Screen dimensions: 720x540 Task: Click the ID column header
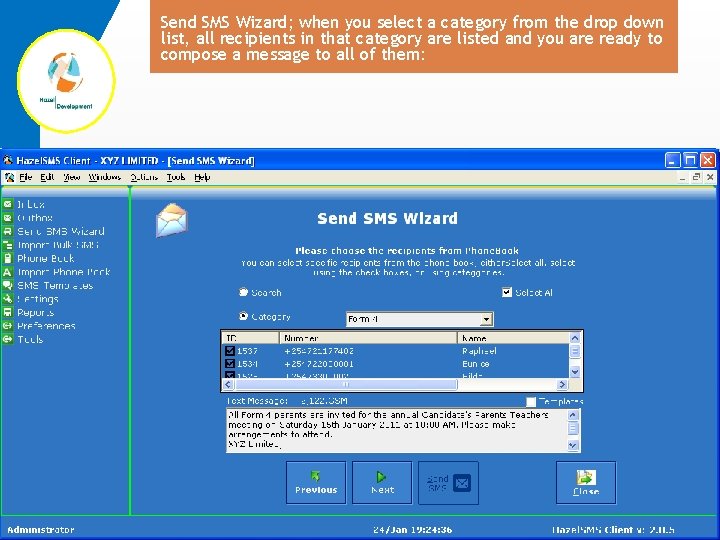(x=251, y=338)
